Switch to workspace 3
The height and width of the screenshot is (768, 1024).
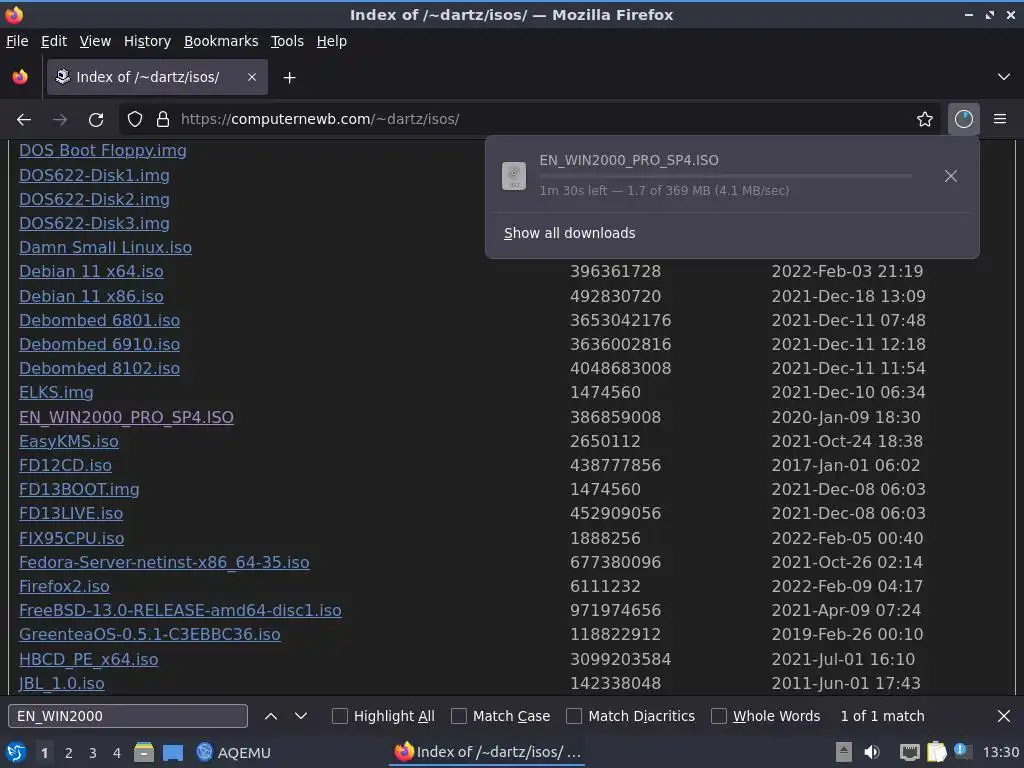click(x=93, y=753)
